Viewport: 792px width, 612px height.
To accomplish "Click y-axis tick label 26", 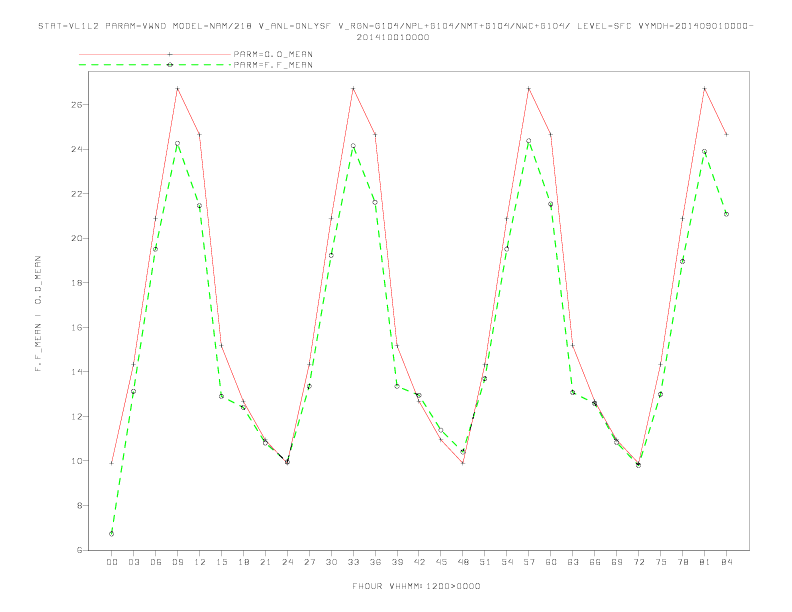I will click(77, 105).
